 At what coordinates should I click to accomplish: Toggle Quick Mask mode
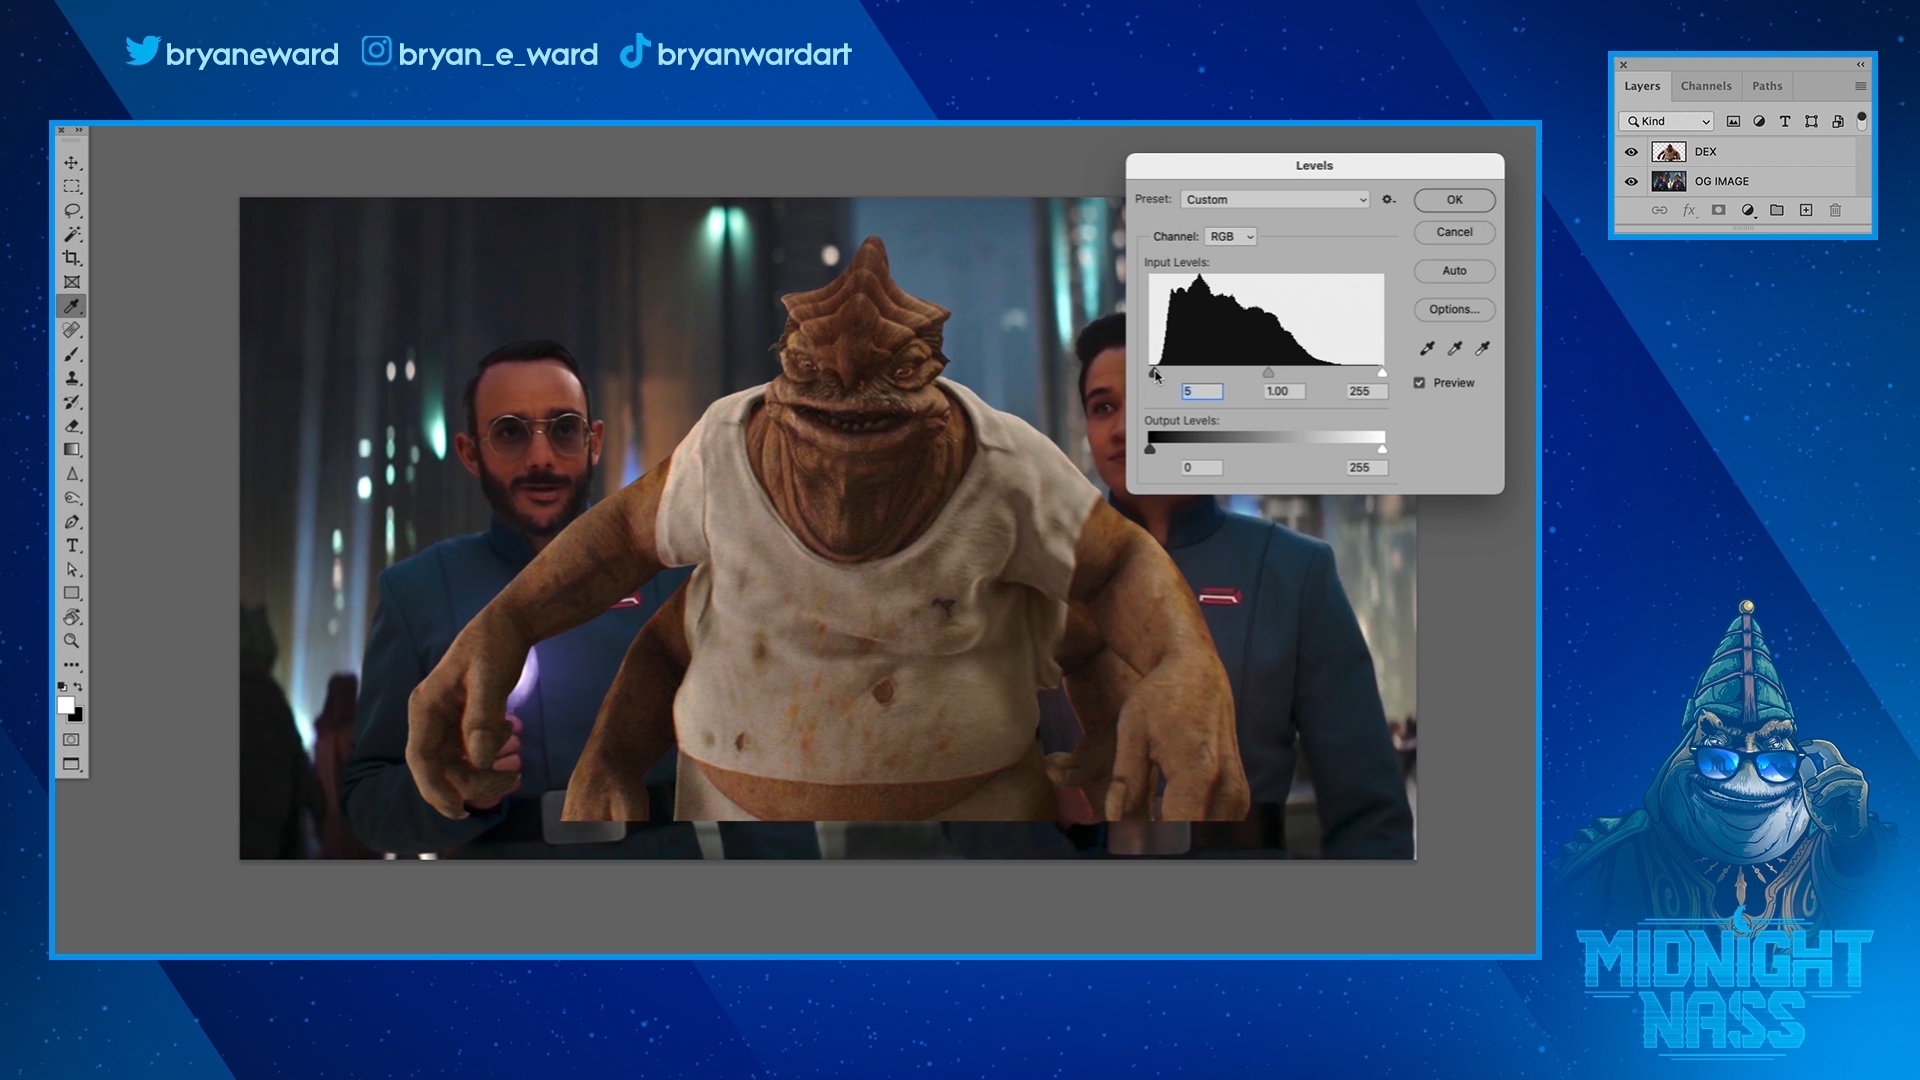72,740
